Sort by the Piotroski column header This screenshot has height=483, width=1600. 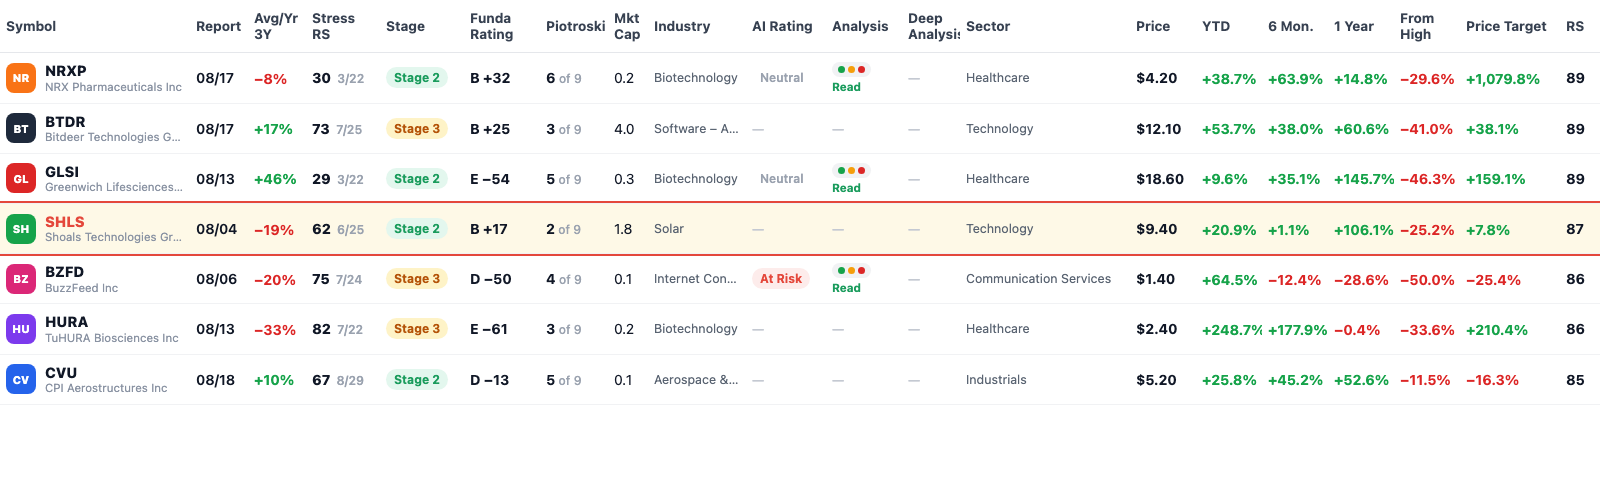pos(575,26)
